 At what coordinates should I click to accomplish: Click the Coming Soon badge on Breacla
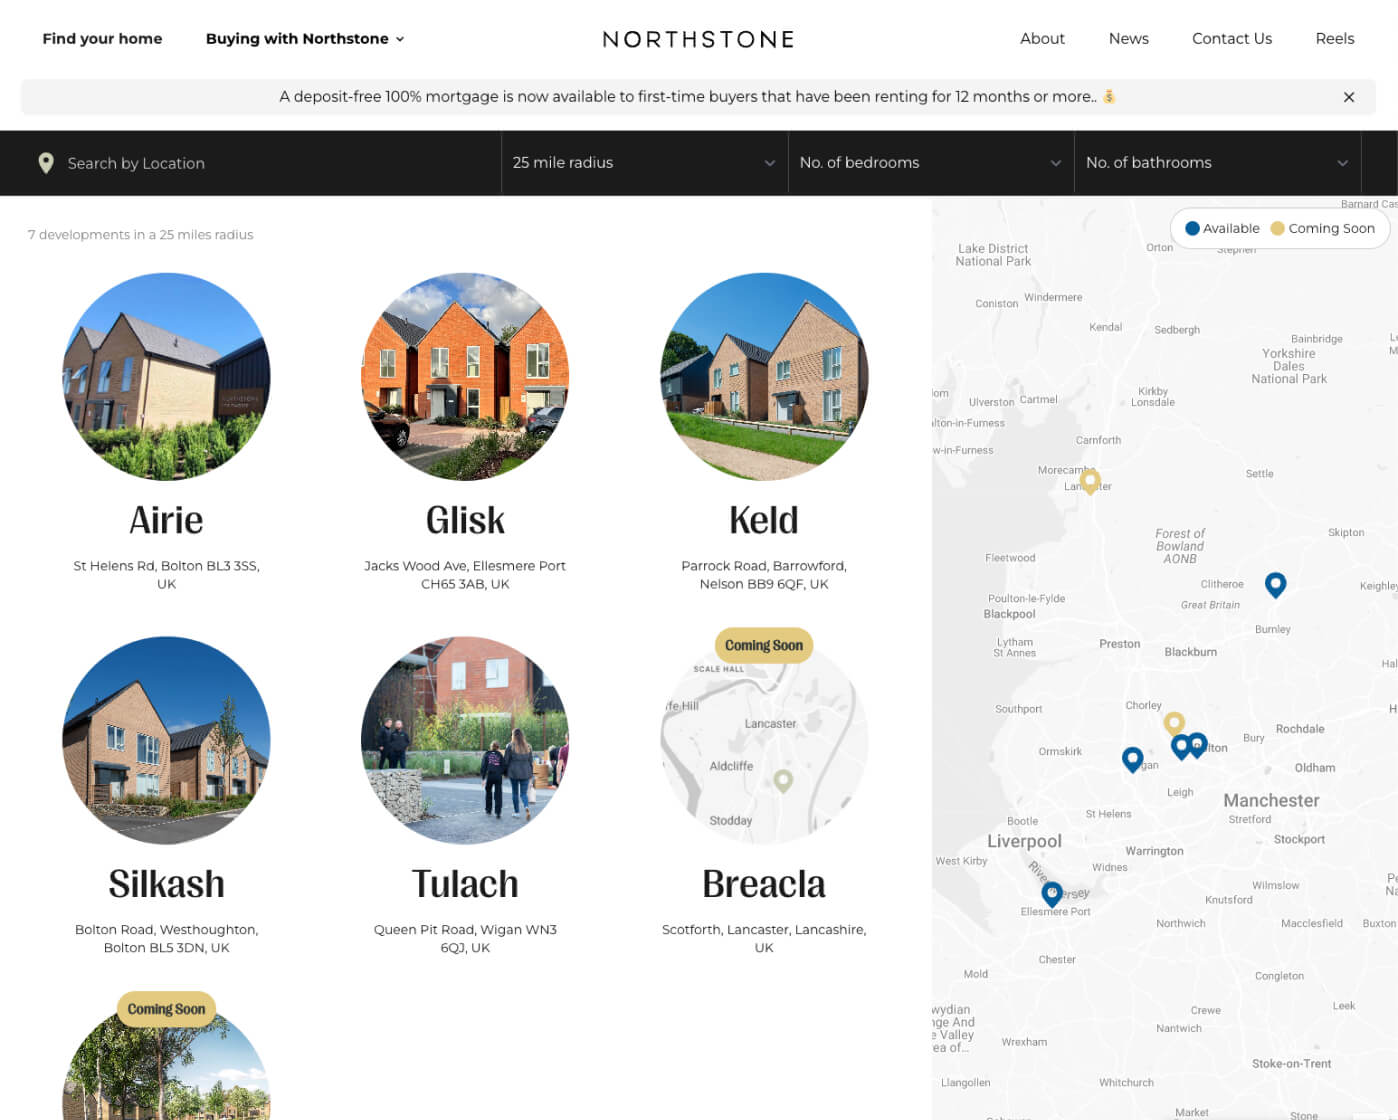tap(763, 645)
